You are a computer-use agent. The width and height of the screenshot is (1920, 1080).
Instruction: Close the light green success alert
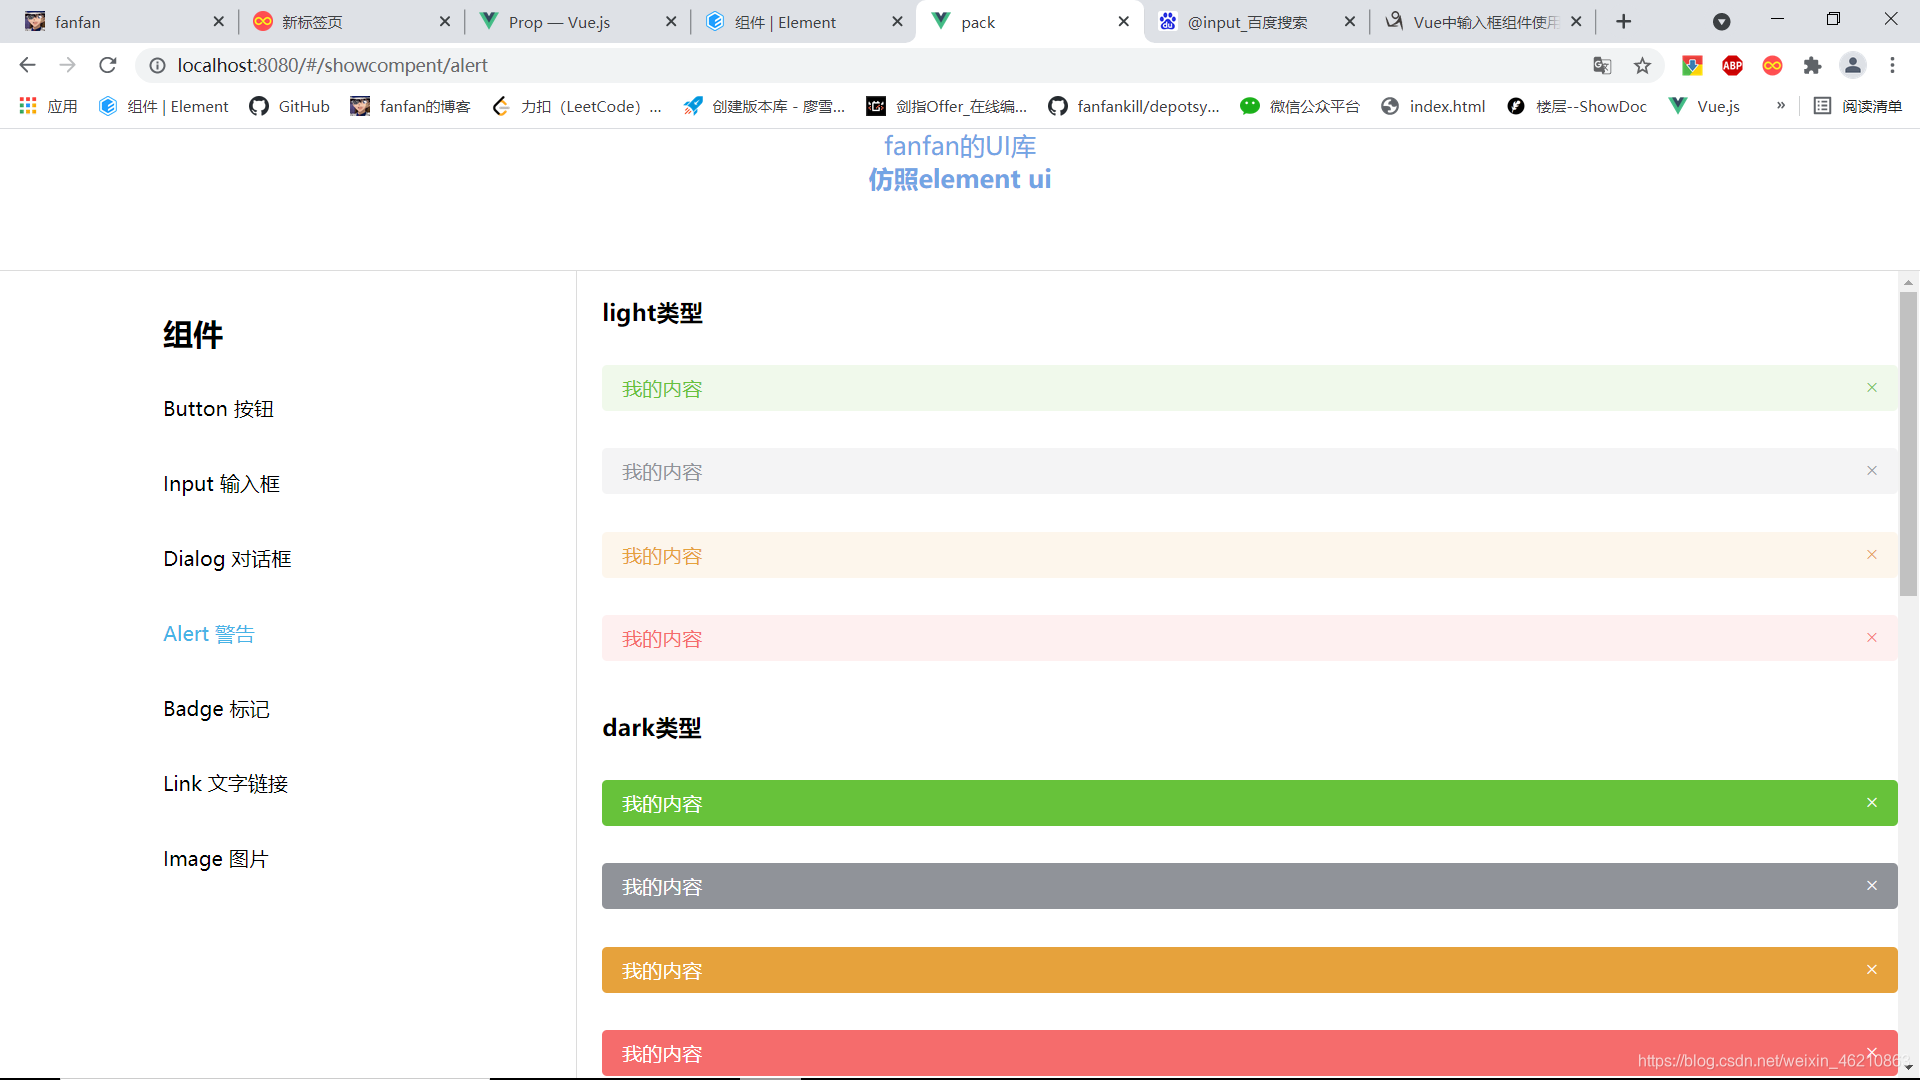[x=1871, y=388]
